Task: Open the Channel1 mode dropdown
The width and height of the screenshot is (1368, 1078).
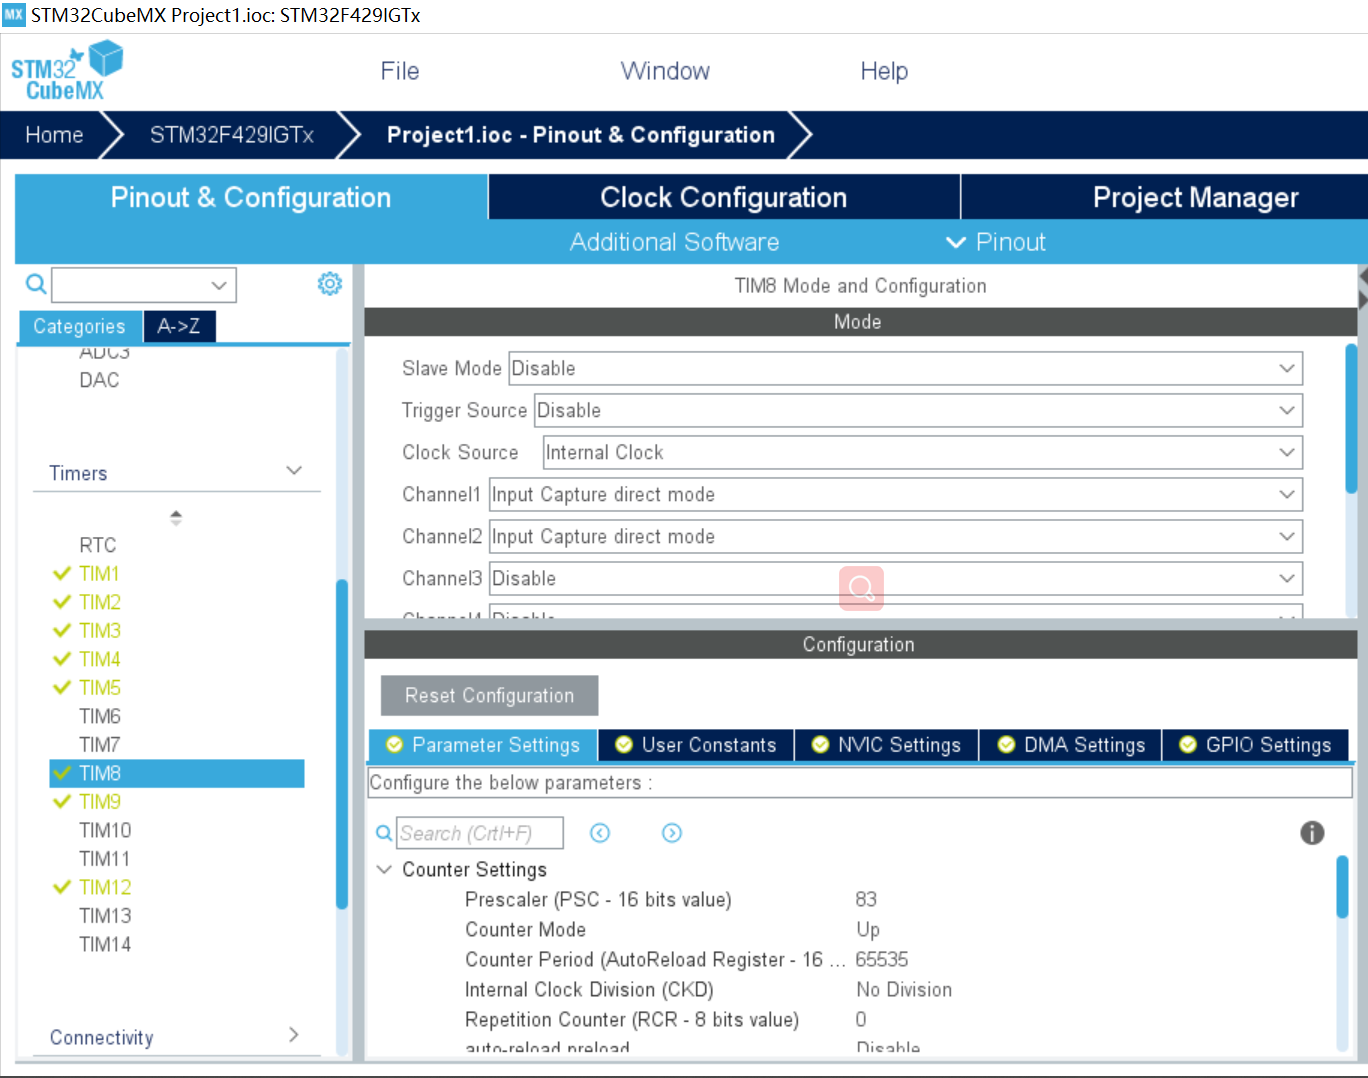Action: click(x=896, y=494)
